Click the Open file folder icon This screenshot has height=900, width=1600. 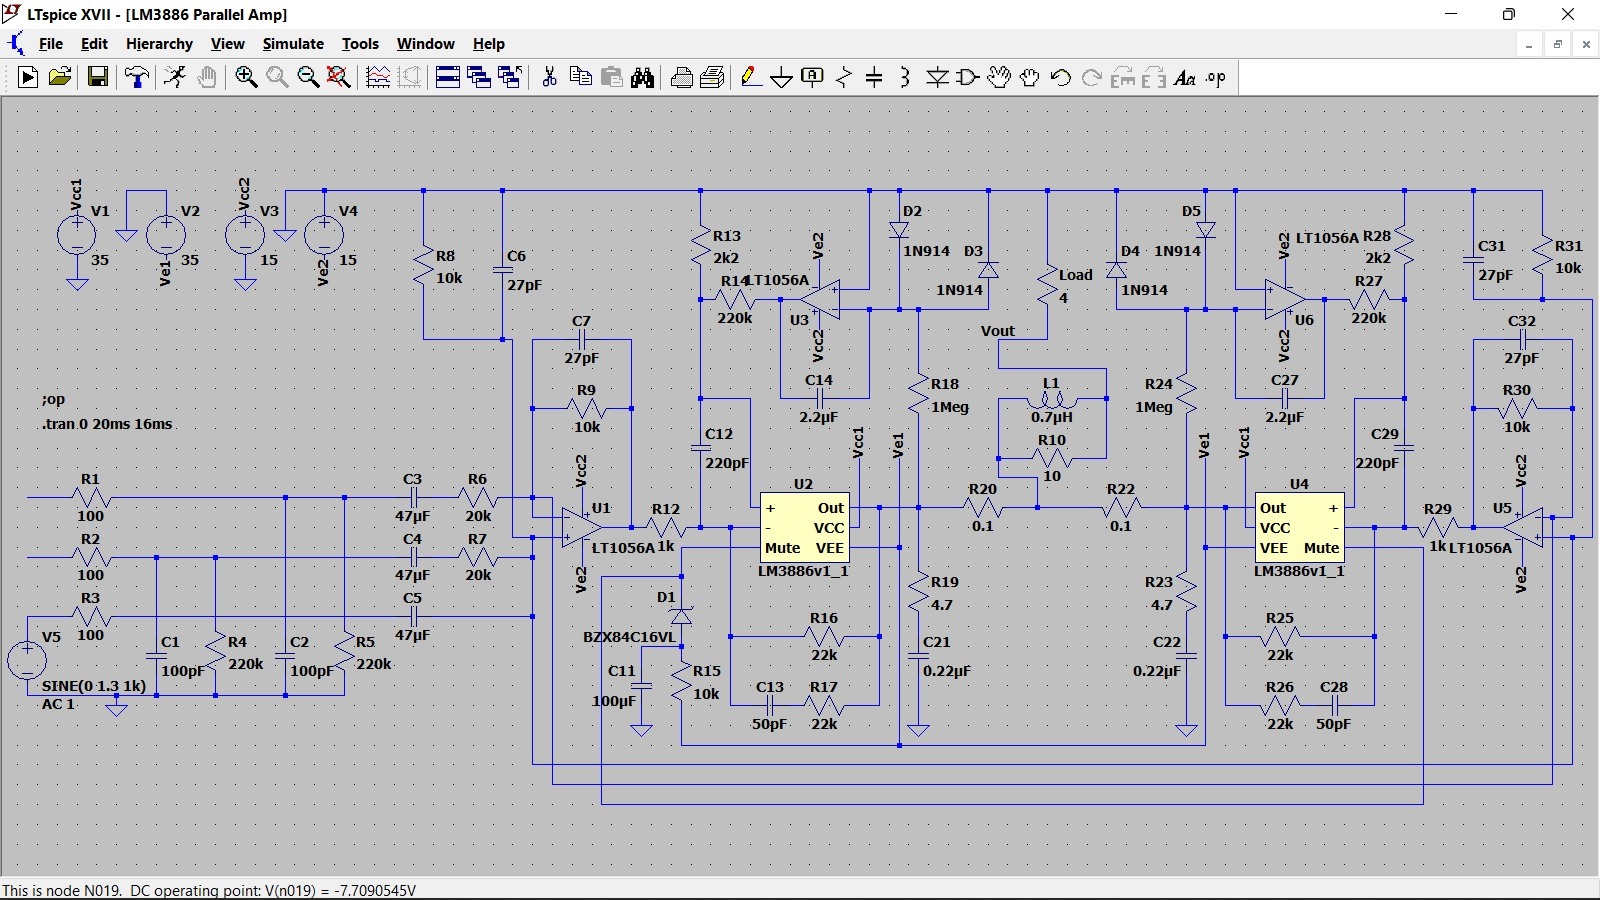click(60, 77)
